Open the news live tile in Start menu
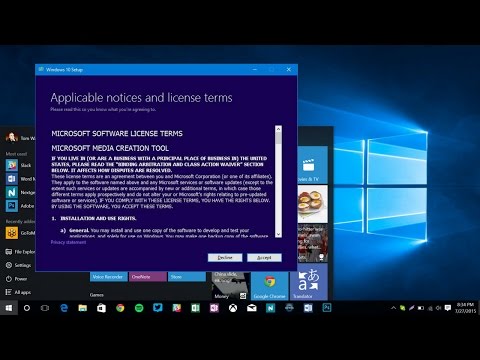Screen dimensions: 480x360 click(312, 243)
